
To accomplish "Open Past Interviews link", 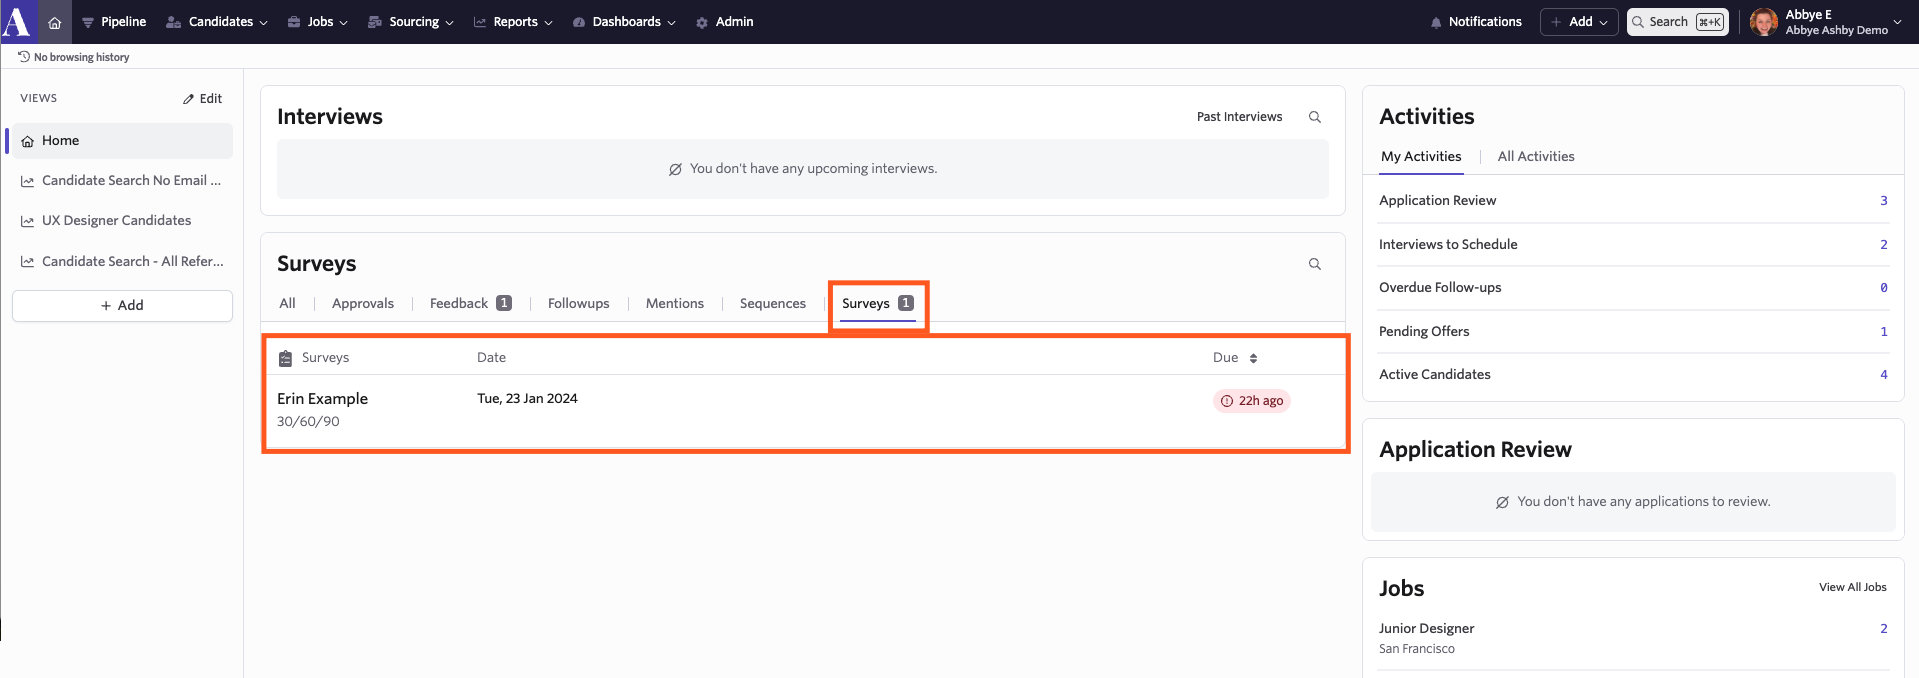I will [x=1239, y=117].
